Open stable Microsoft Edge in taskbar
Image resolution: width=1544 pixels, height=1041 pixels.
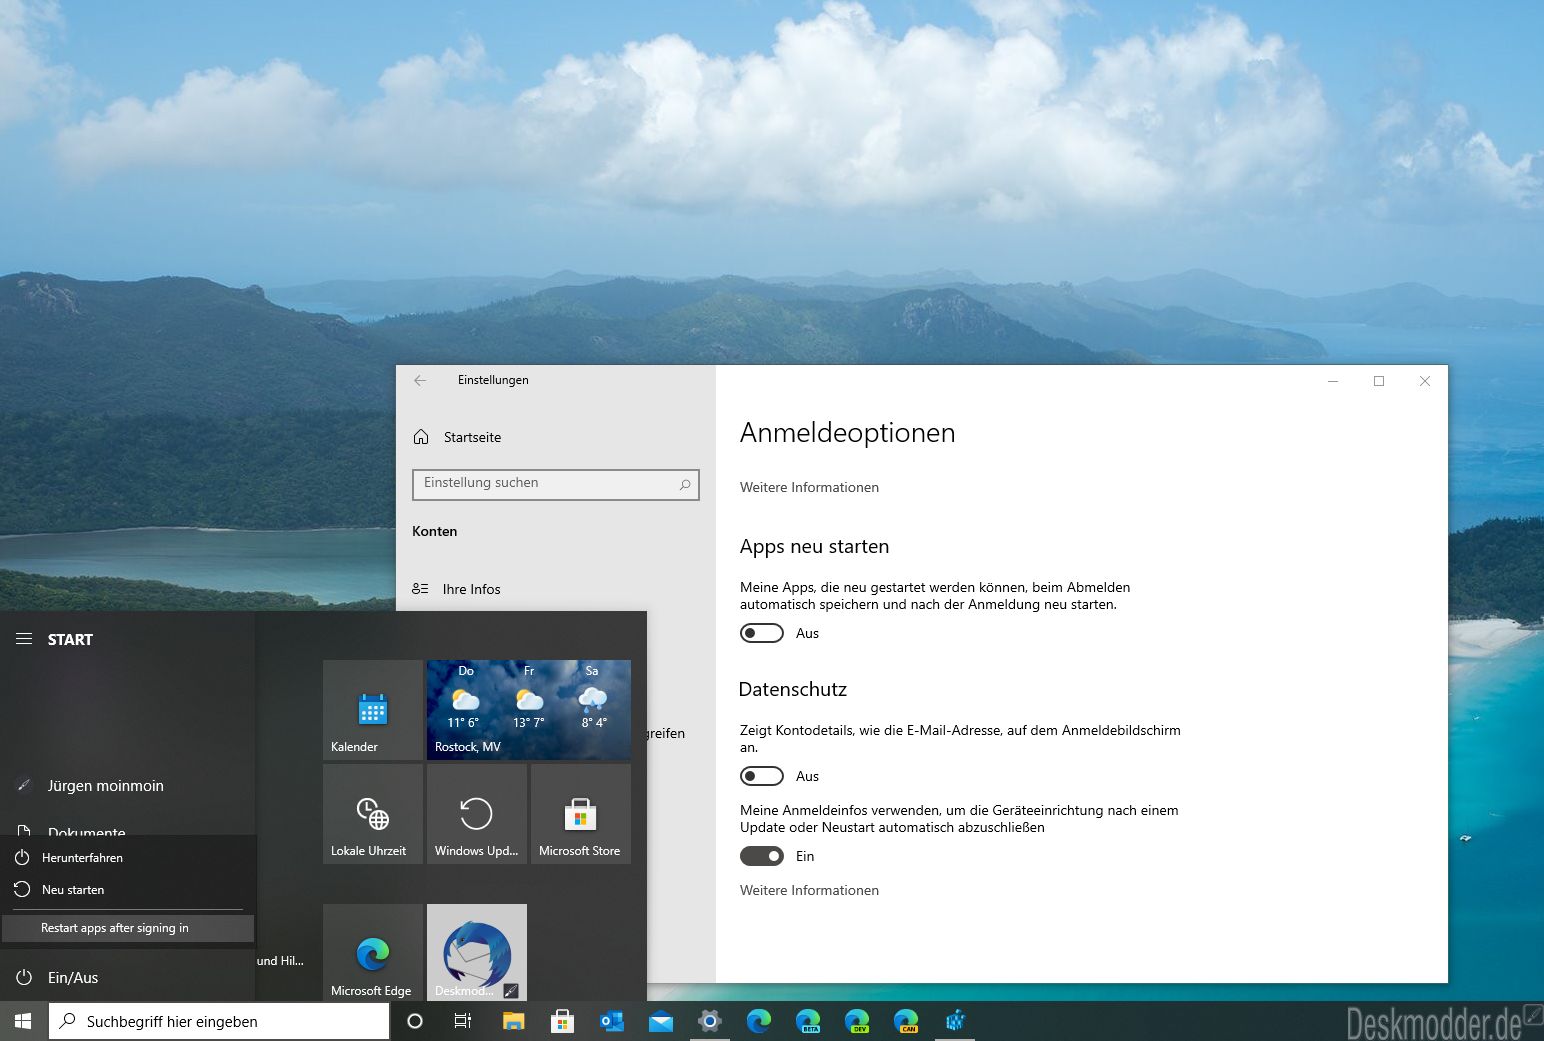coord(759,1021)
